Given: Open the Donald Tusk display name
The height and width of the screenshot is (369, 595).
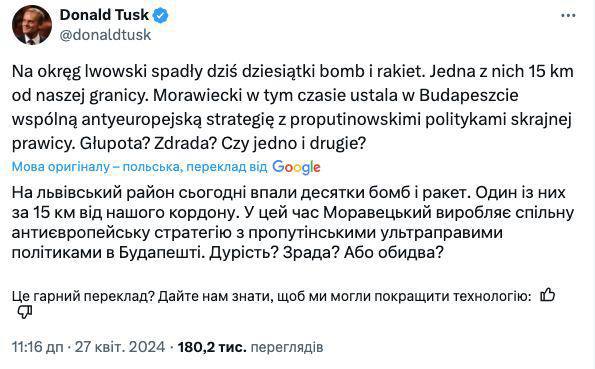Looking at the screenshot, I should tap(104, 15).
